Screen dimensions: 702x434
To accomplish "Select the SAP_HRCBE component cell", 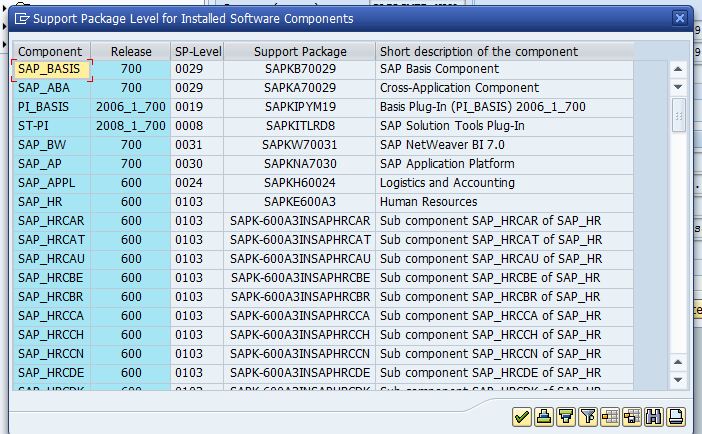I will tap(51, 278).
